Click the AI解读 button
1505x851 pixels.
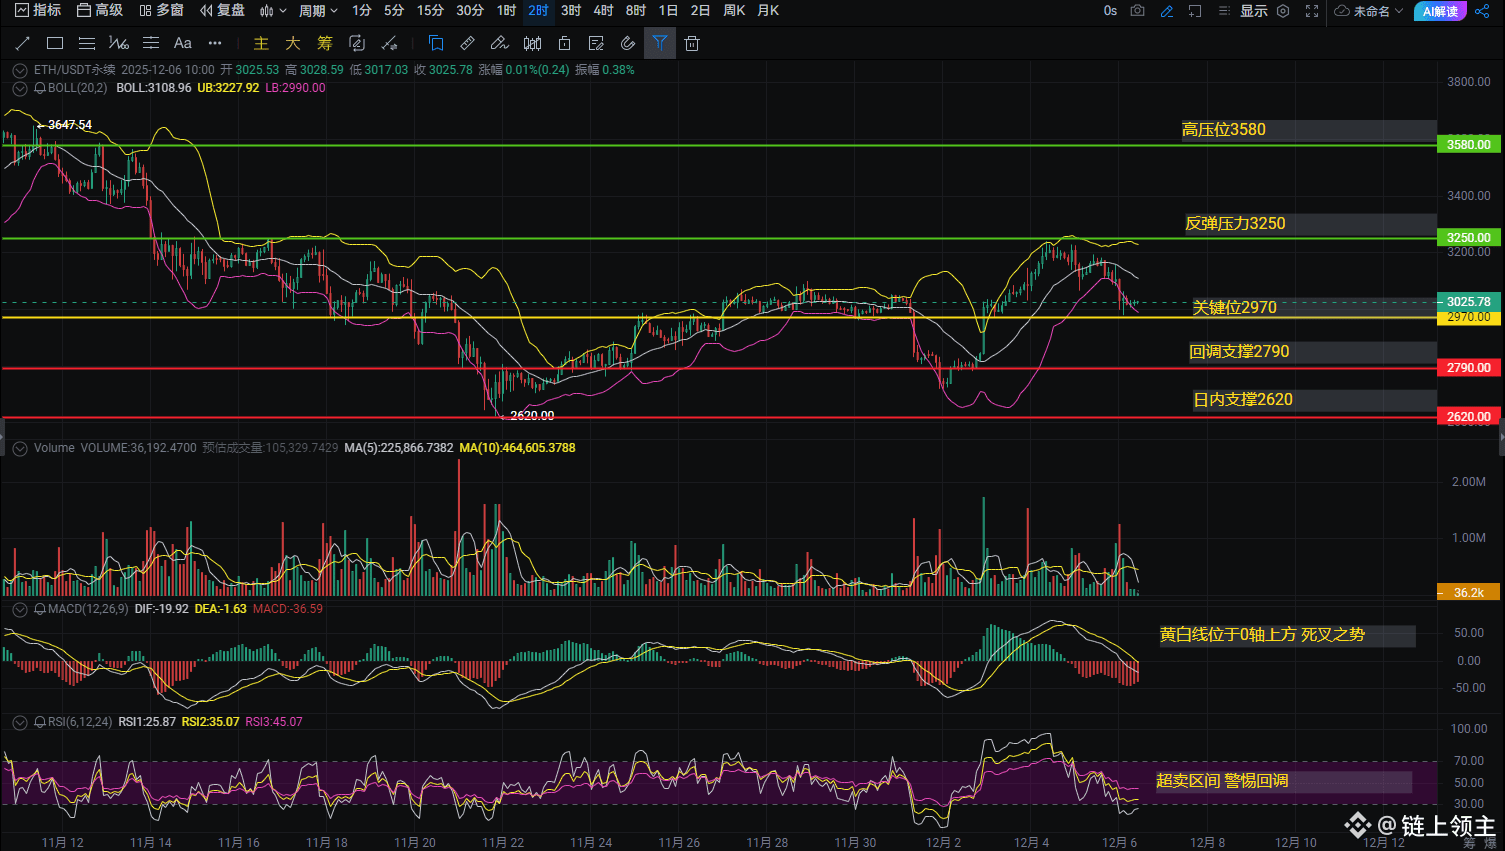coord(1440,11)
